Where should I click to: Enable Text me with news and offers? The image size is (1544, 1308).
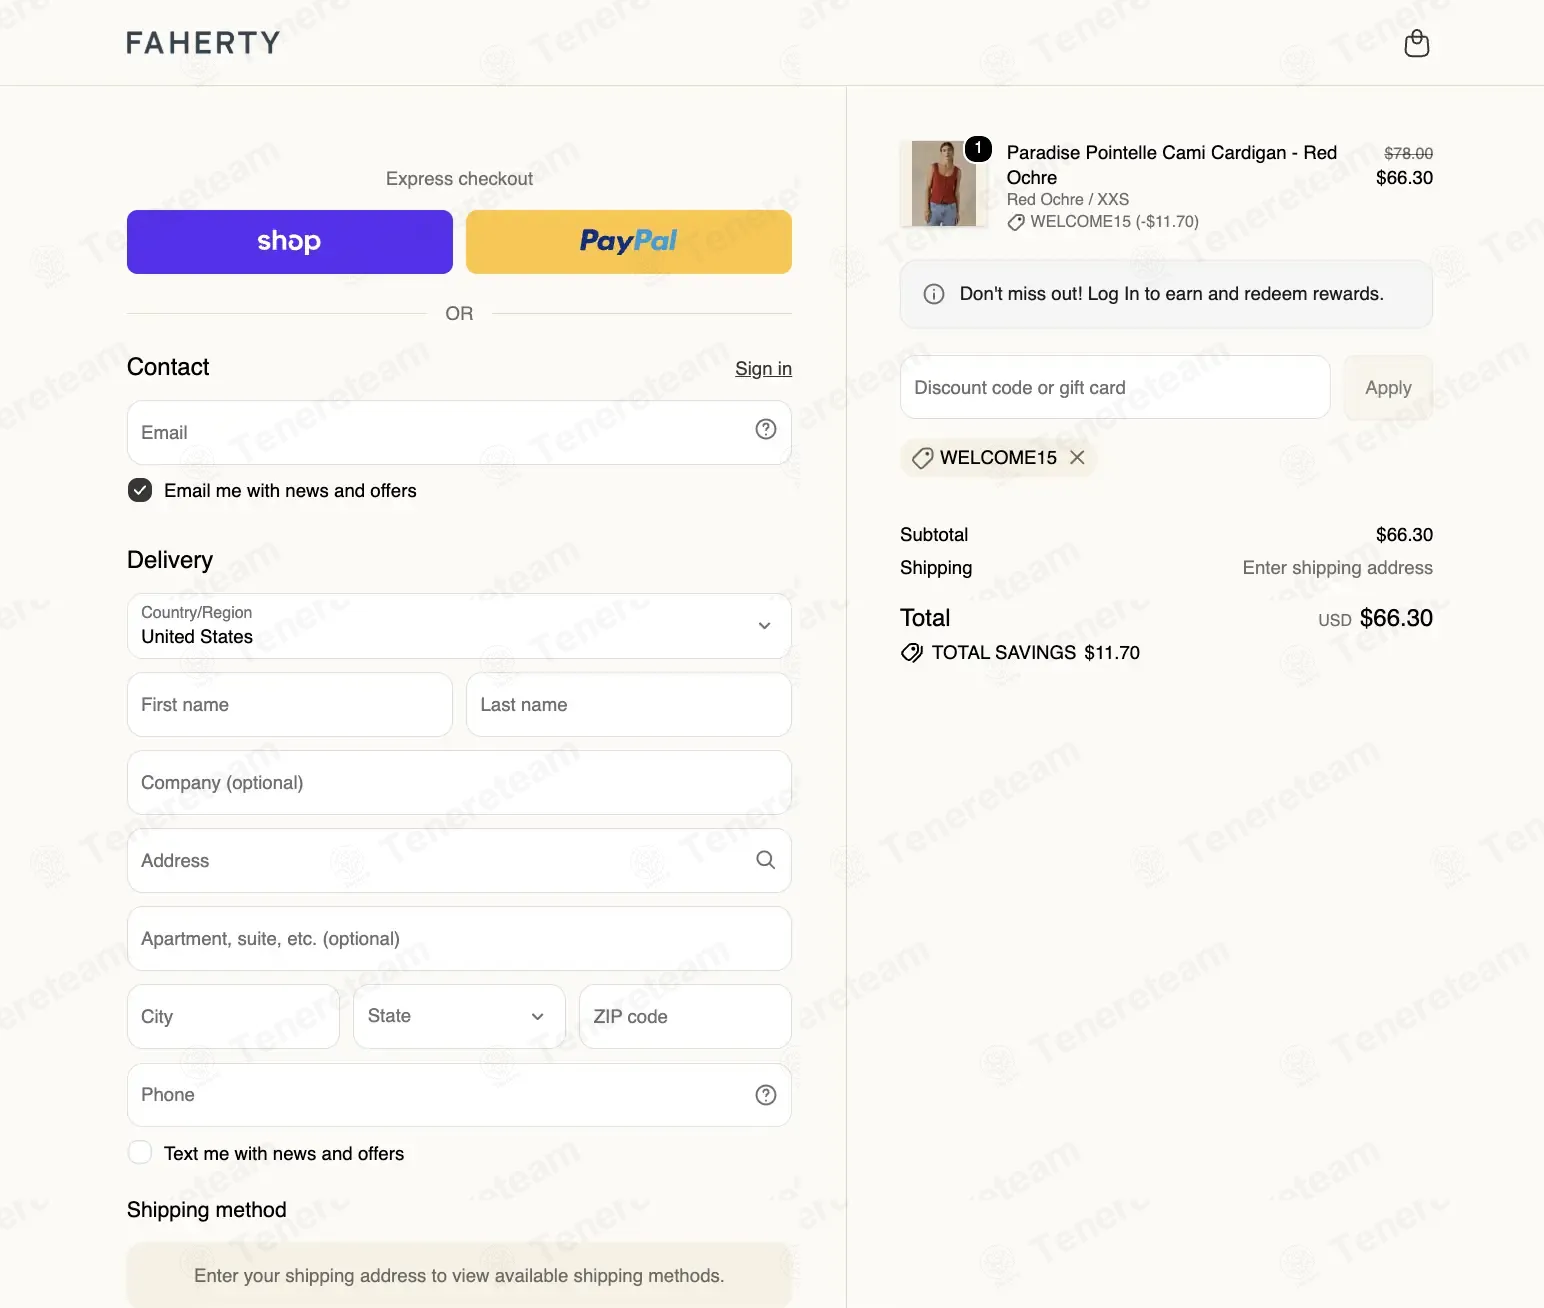tap(140, 1153)
